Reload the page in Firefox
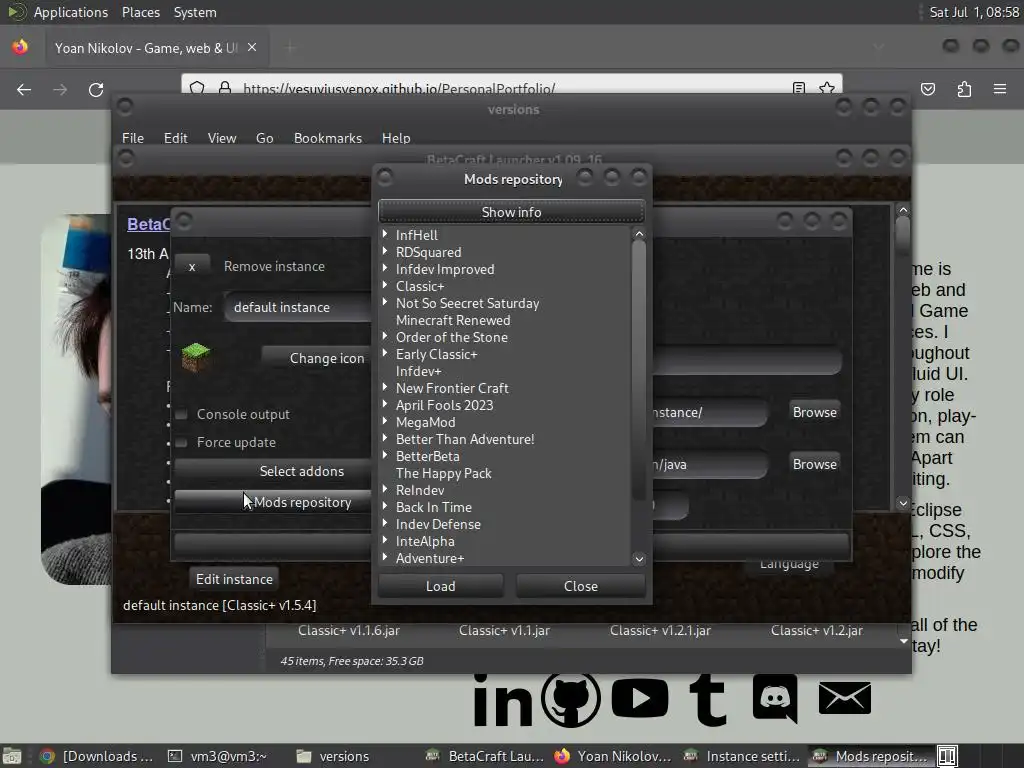Viewport: 1024px width, 768px height. point(96,89)
